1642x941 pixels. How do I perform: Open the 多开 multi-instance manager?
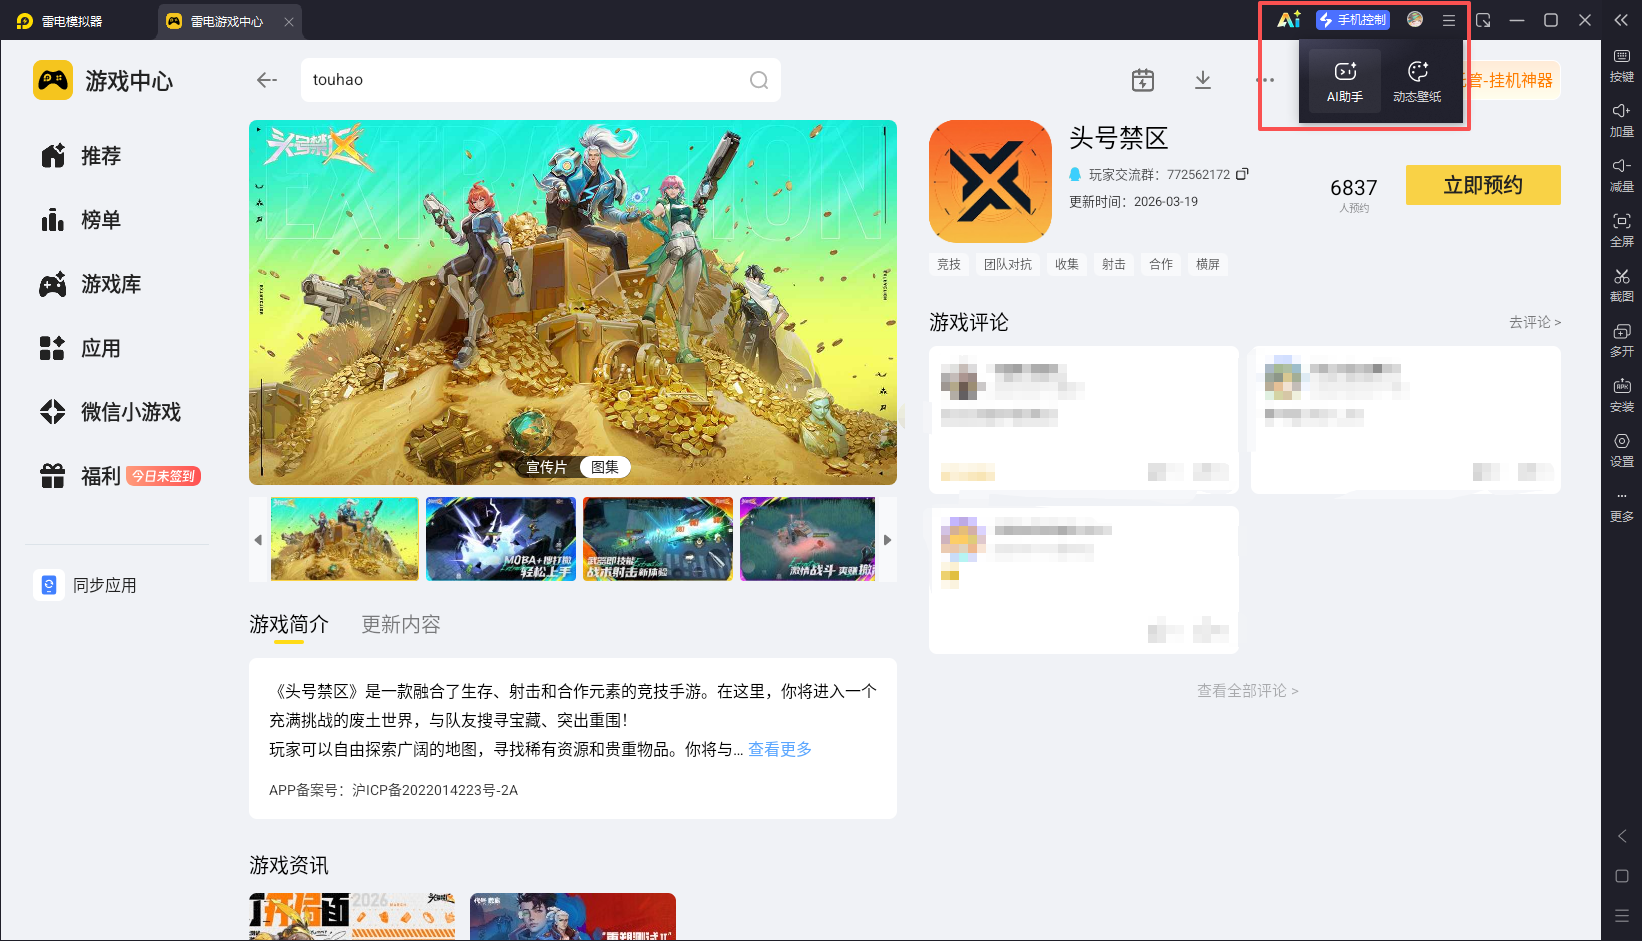click(1622, 340)
